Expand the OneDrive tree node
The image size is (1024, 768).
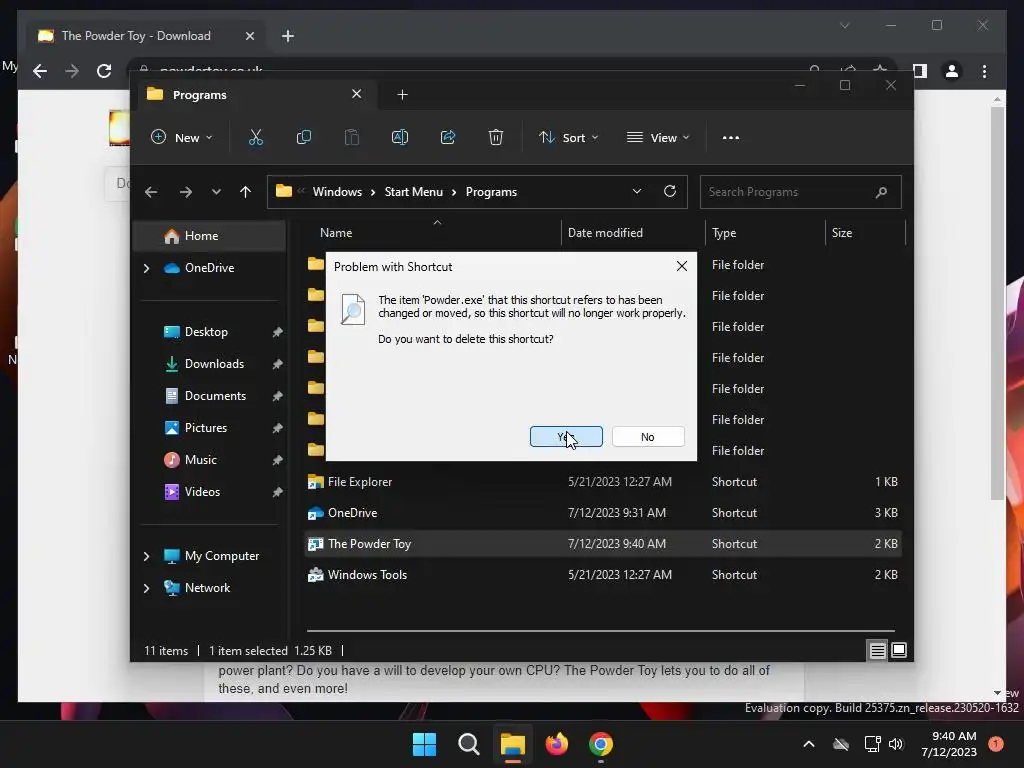coord(146,268)
